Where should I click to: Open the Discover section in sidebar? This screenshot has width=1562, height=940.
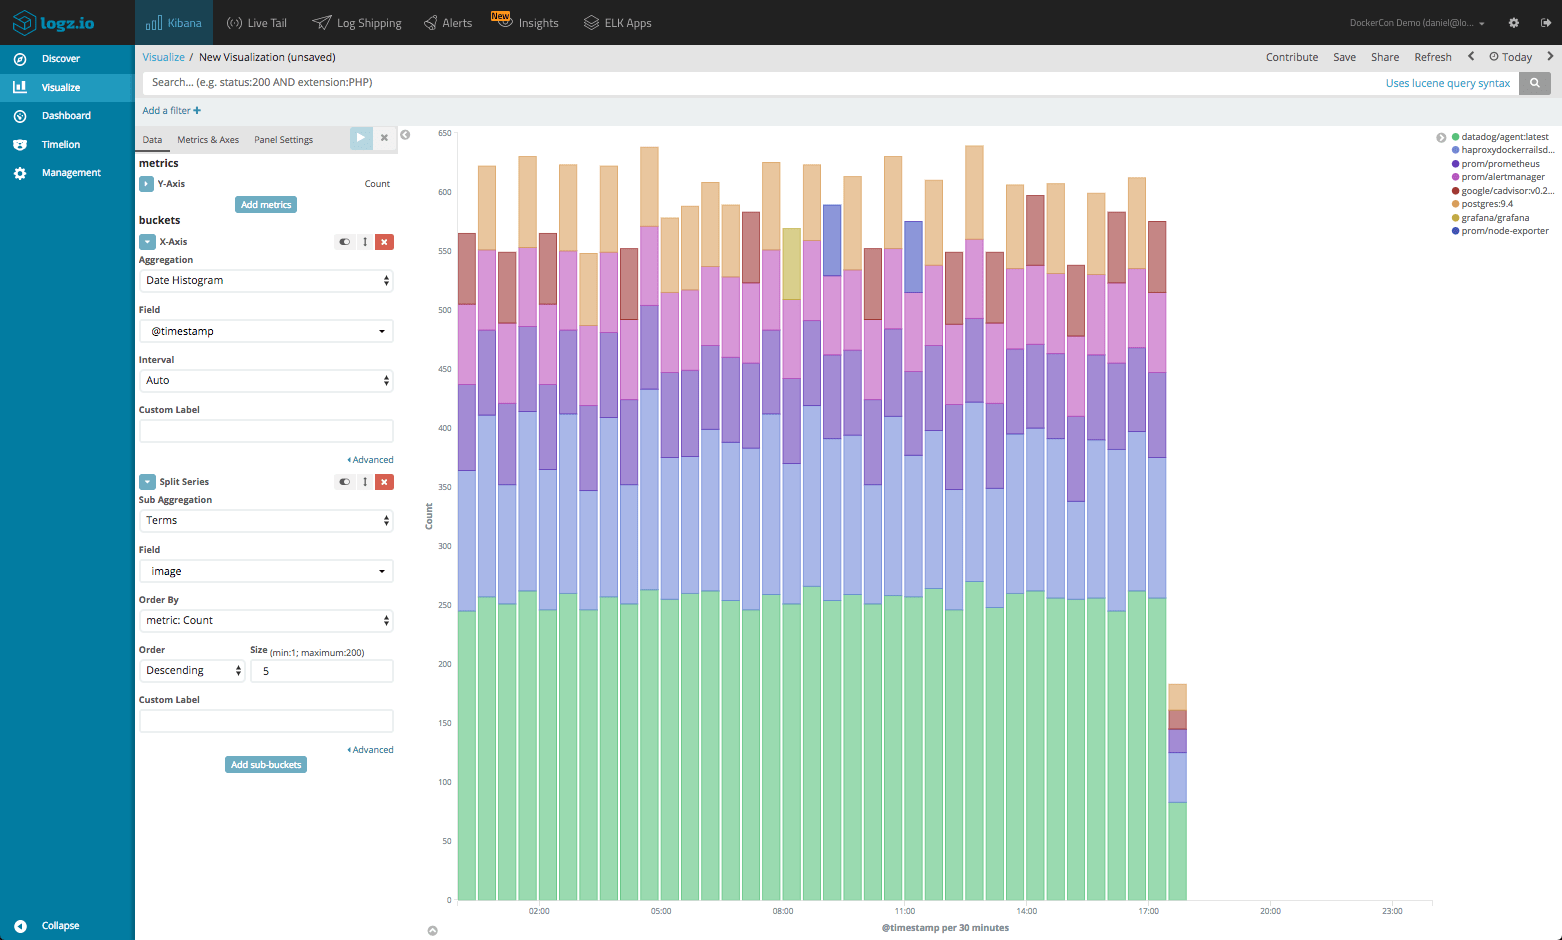click(x=60, y=59)
